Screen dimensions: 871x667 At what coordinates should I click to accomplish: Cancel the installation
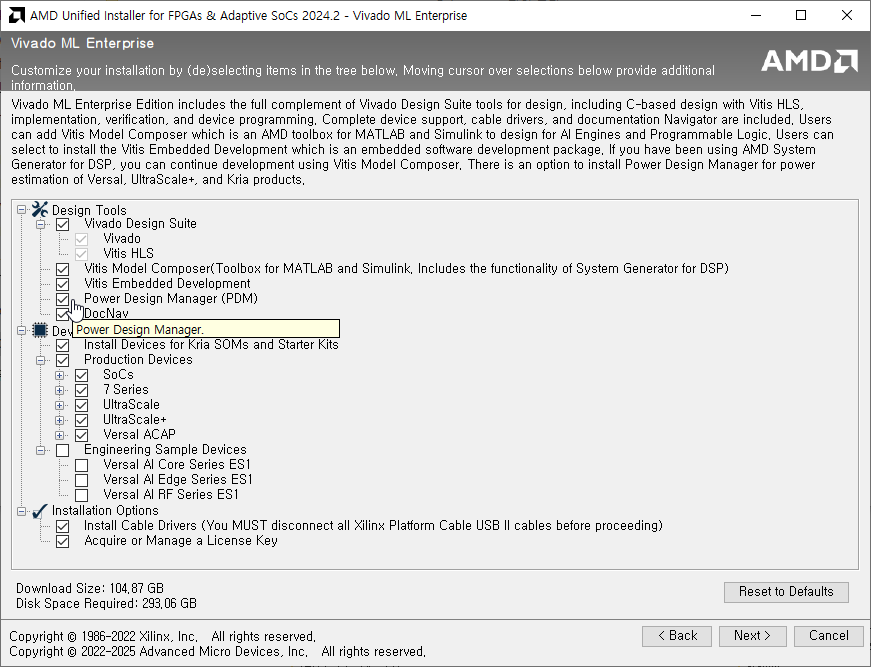[x=828, y=636]
